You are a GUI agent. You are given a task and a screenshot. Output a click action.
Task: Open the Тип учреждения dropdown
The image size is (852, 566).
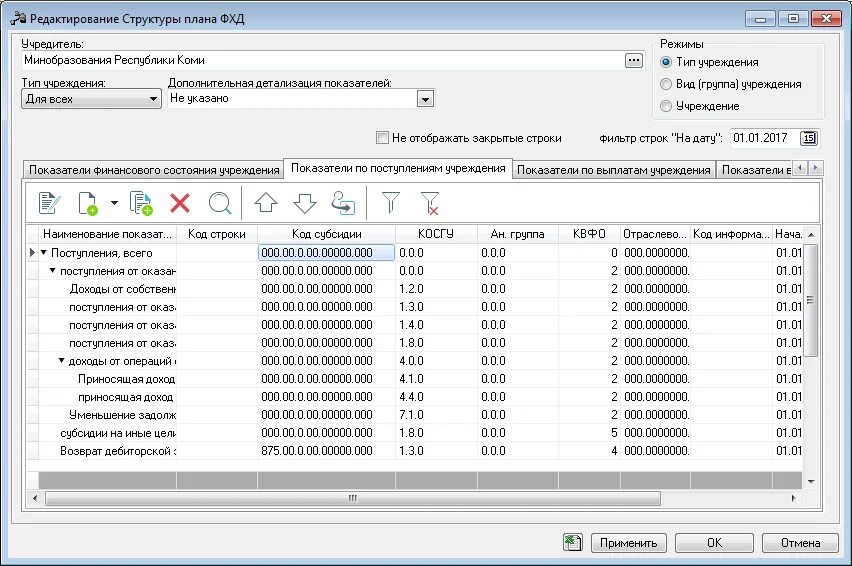pyautogui.click(x=91, y=99)
